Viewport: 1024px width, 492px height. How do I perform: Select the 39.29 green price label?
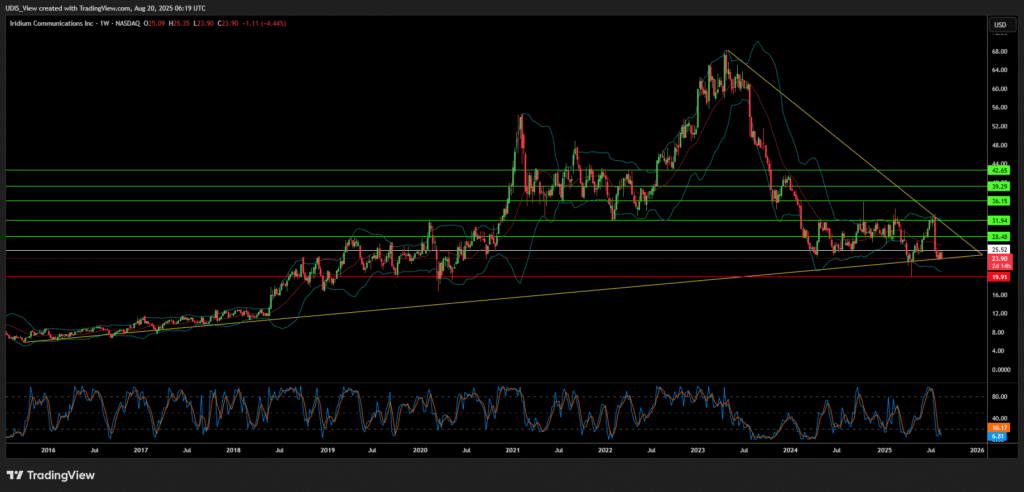click(x=997, y=186)
